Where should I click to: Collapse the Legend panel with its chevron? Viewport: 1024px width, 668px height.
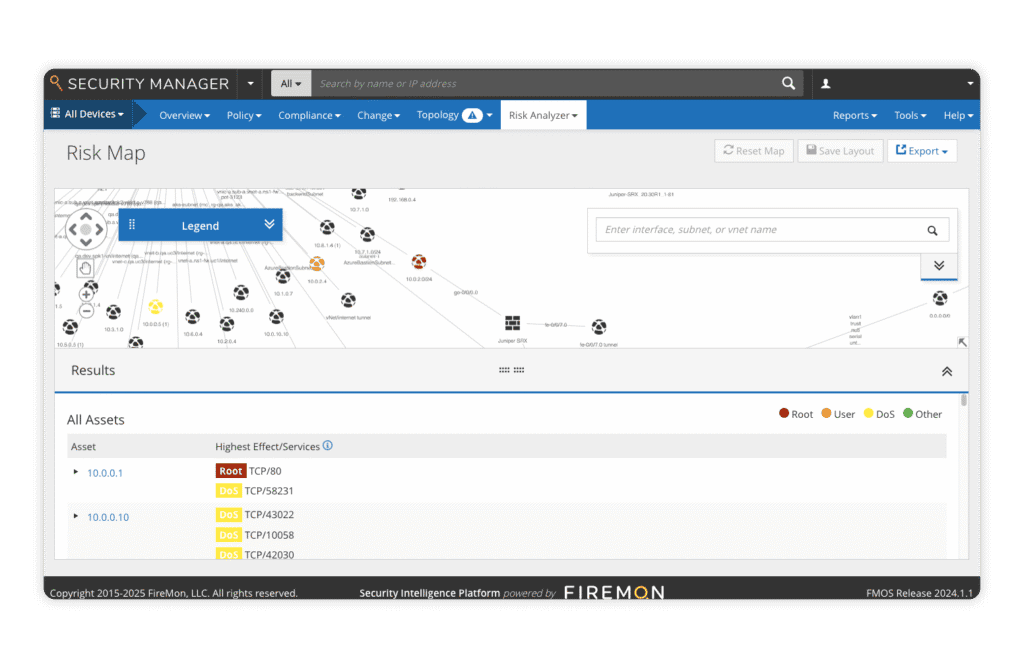[x=268, y=225]
